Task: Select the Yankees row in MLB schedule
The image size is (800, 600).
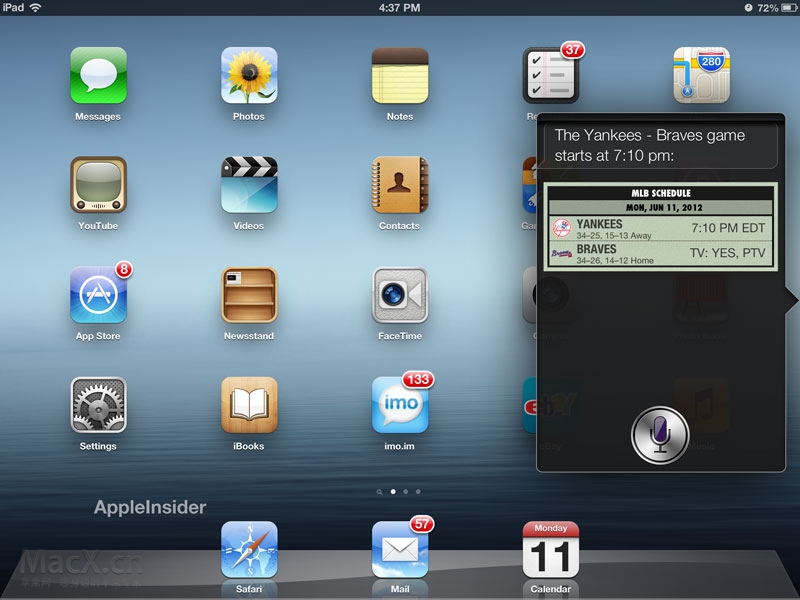Action: point(662,228)
